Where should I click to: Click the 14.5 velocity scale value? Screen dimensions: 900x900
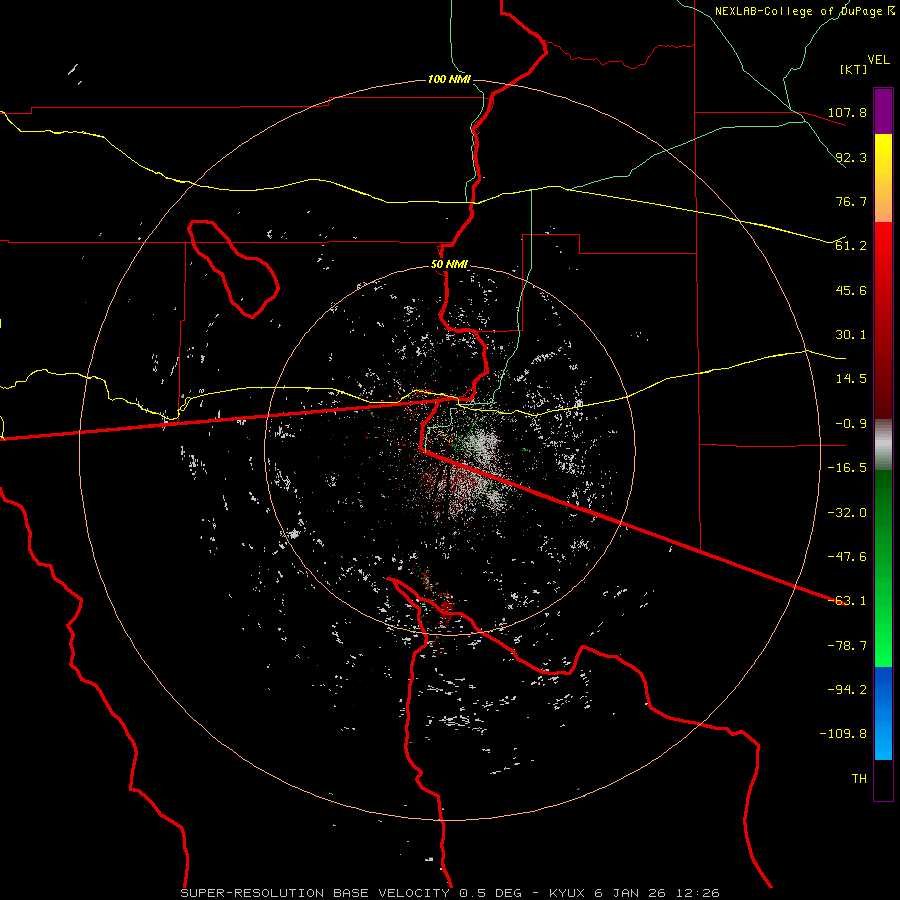(x=851, y=379)
